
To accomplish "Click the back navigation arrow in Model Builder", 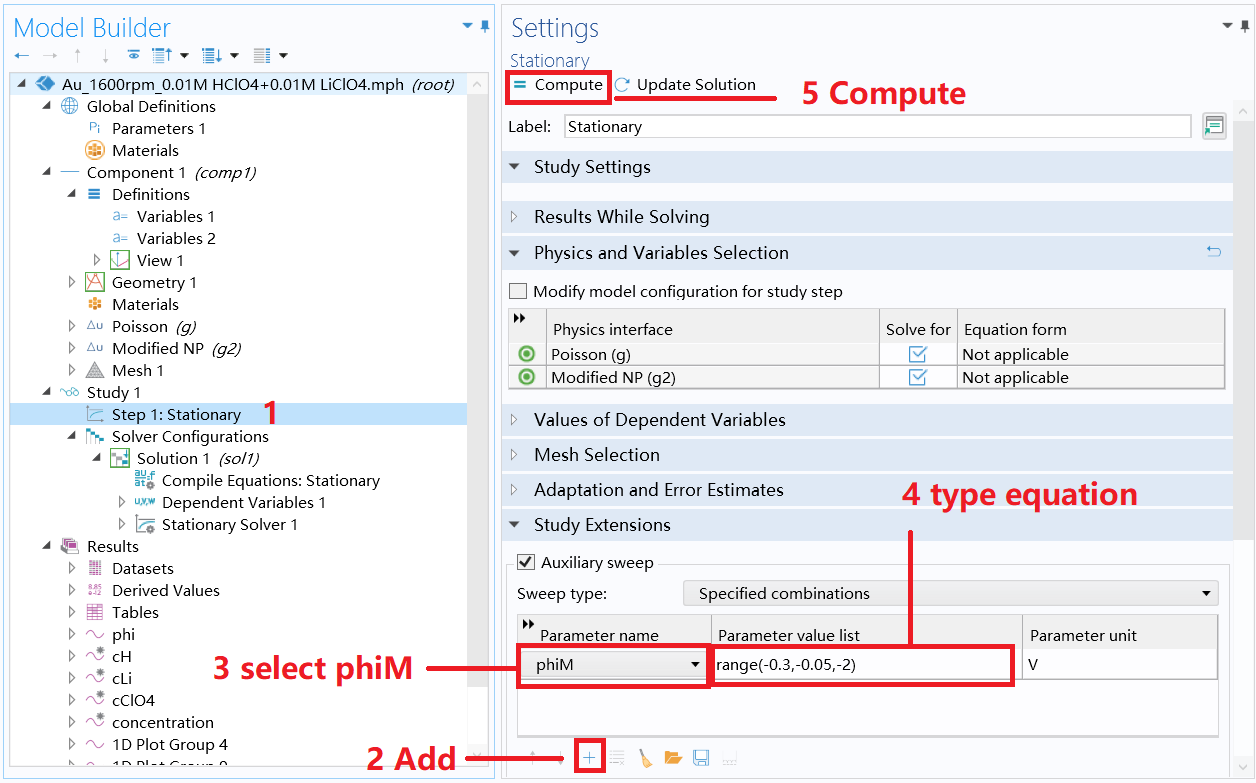I will tap(20, 55).
